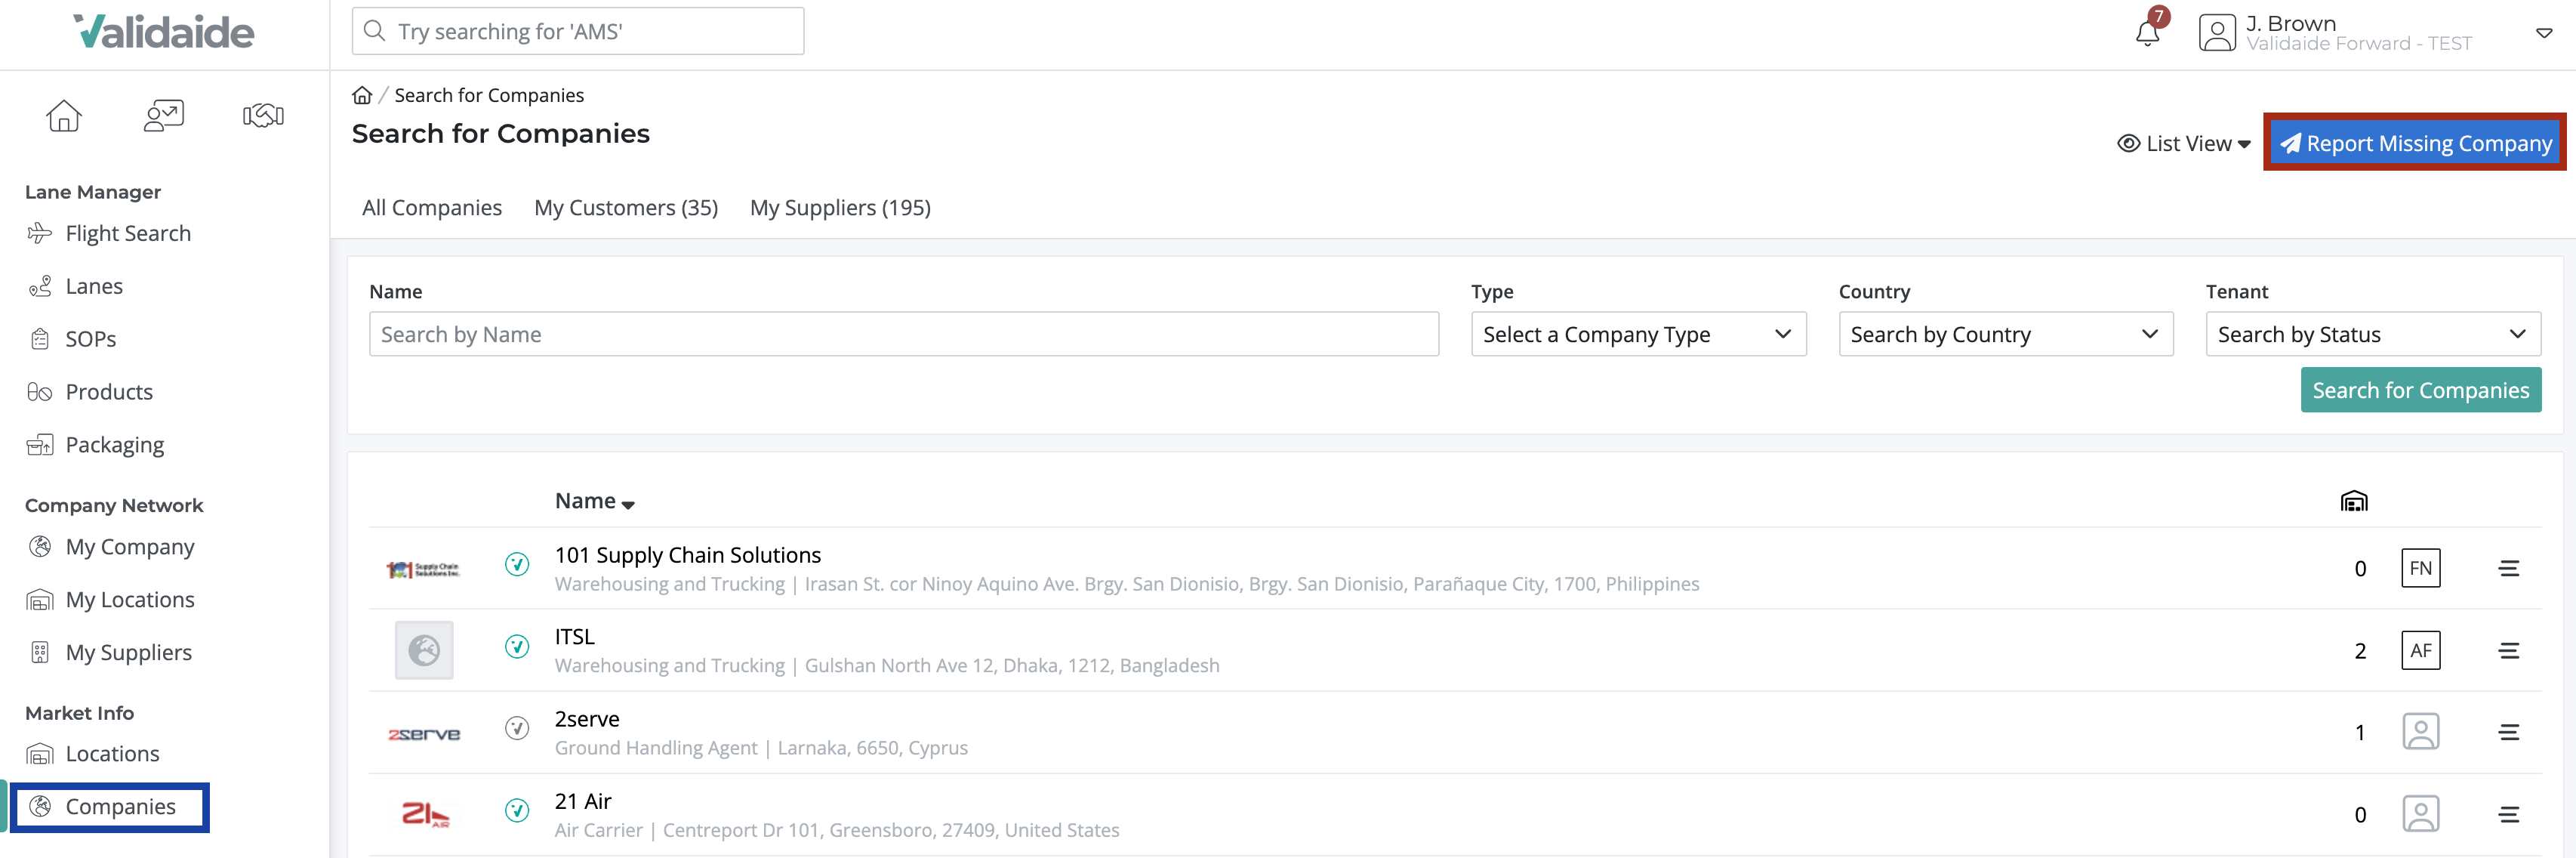Click the Report Missing Company button
2576x858 pixels.
click(x=2414, y=143)
